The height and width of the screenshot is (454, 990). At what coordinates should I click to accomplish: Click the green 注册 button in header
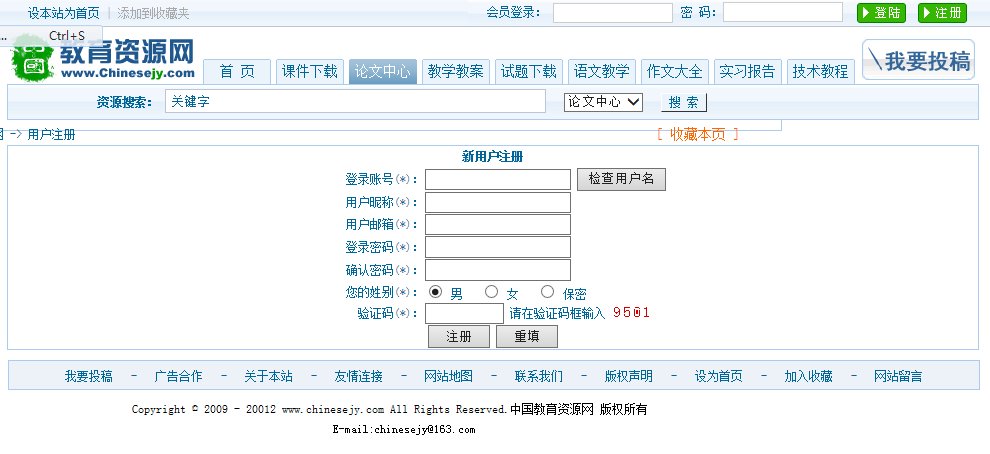click(943, 13)
